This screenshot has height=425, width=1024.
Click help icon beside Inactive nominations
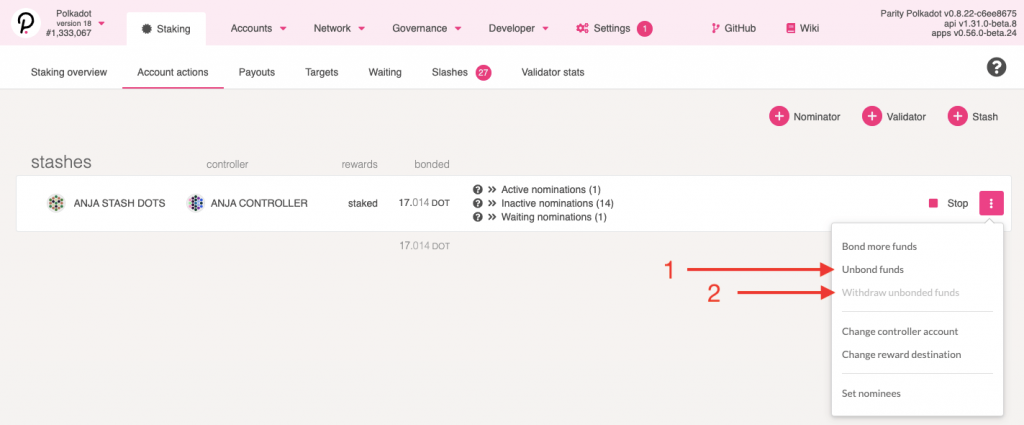(477, 203)
